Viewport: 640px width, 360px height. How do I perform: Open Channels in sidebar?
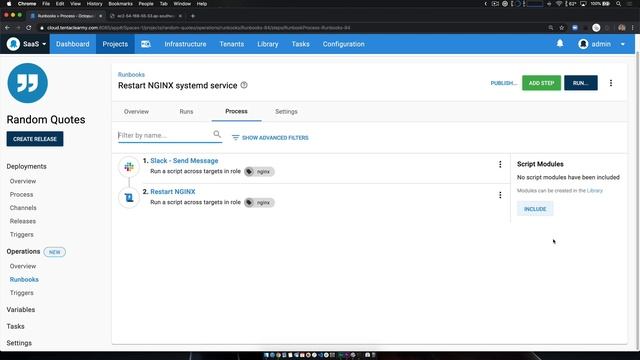point(23,208)
